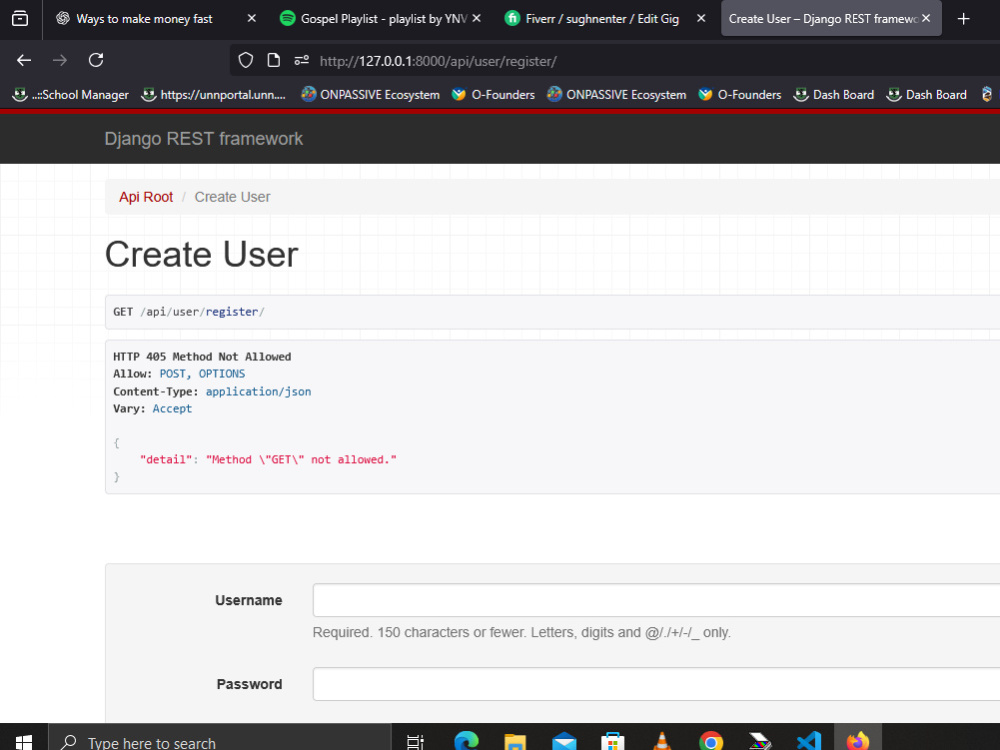The height and width of the screenshot is (750, 1000).
Task: Open the first O-Founders bookmark
Action: pyautogui.click(x=493, y=94)
